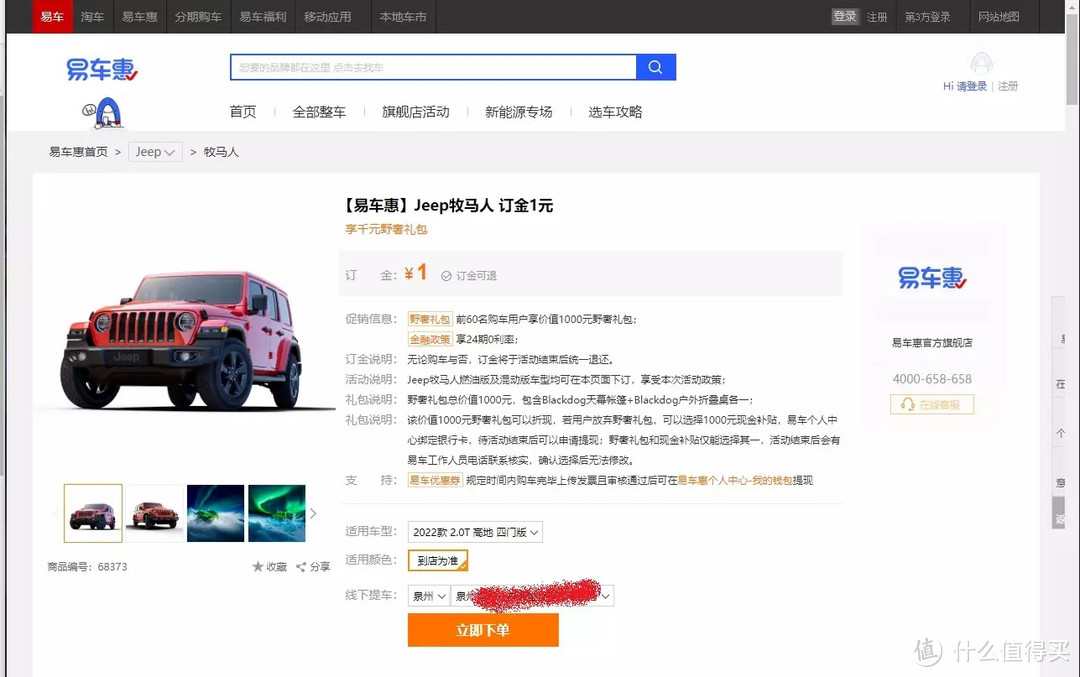
Task: Select the 到店为准 color option
Action: 438,561
